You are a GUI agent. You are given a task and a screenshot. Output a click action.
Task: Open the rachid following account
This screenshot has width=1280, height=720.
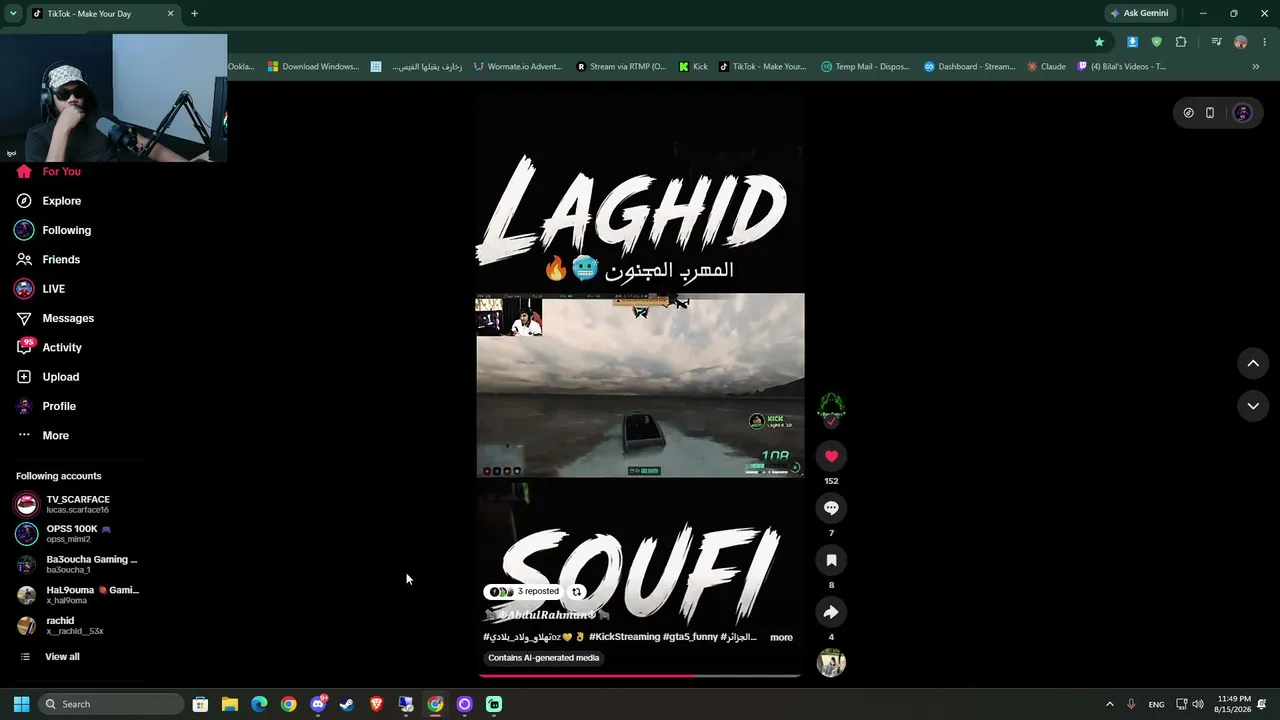click(78, 626)
